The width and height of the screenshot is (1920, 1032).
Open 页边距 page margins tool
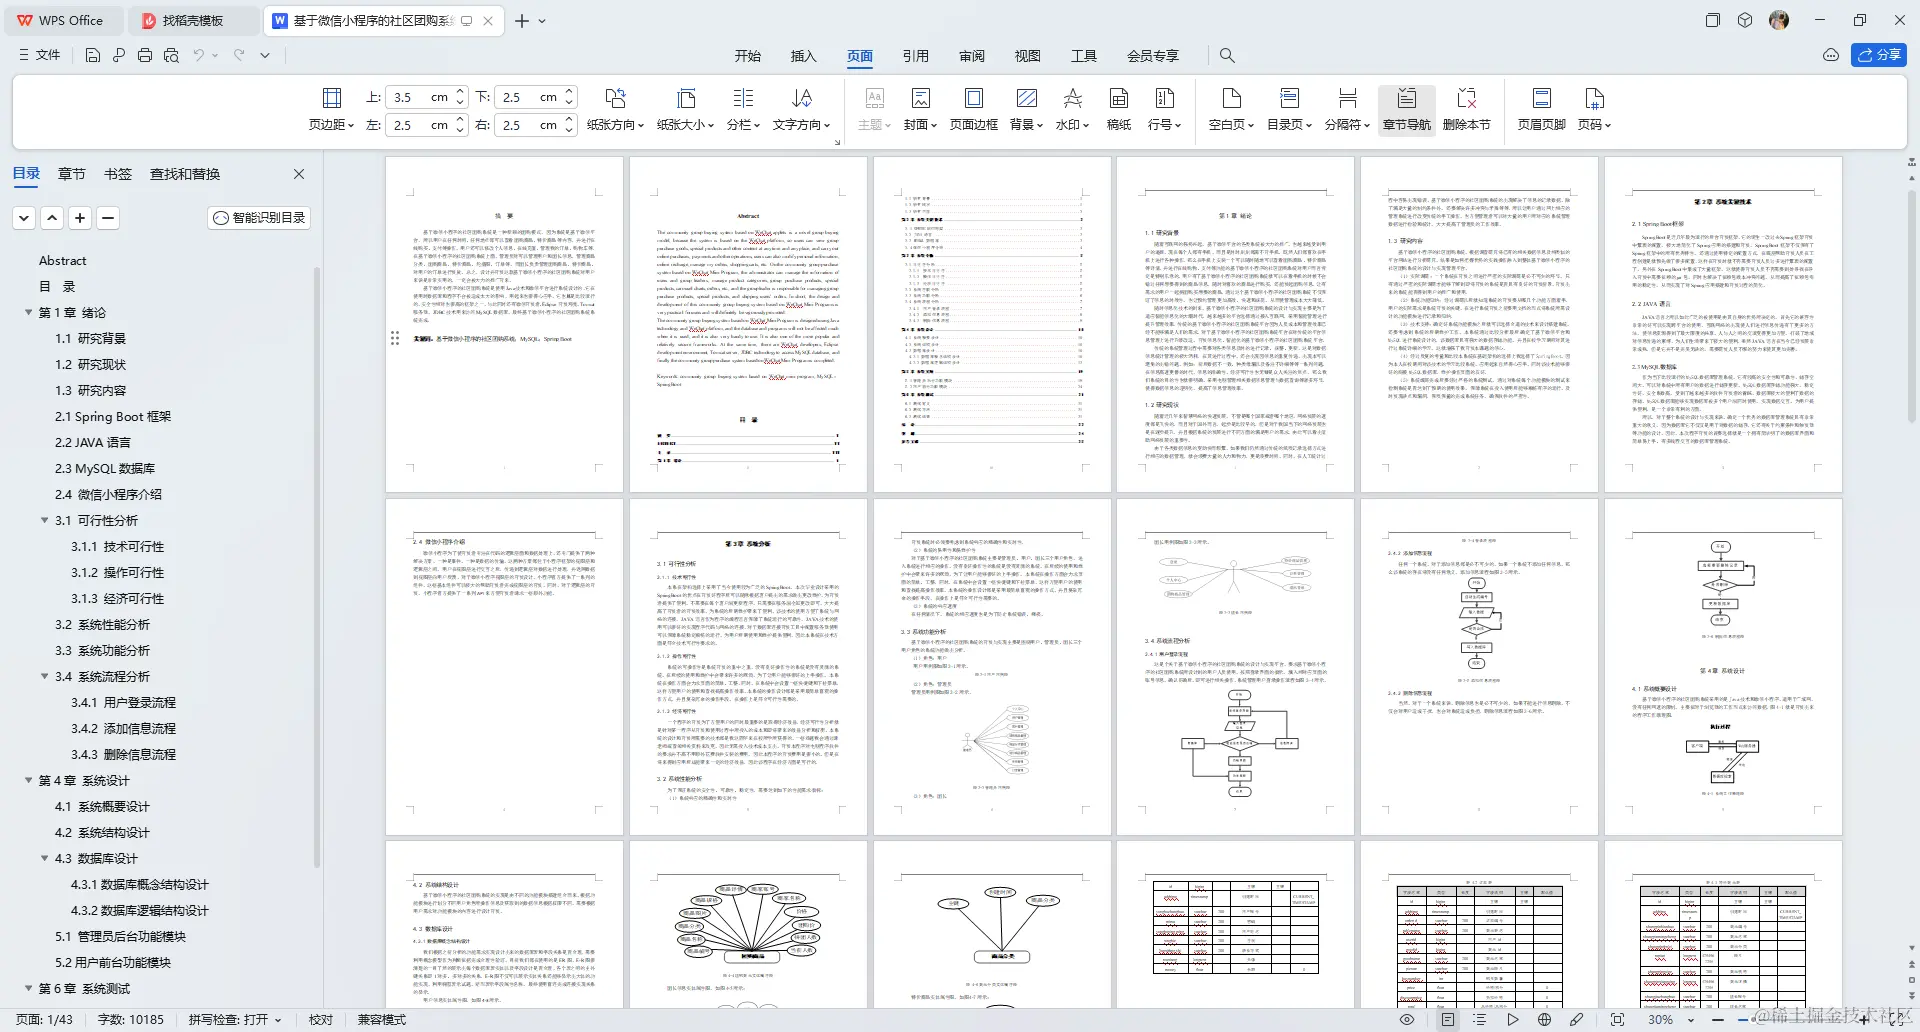(331, 109)
